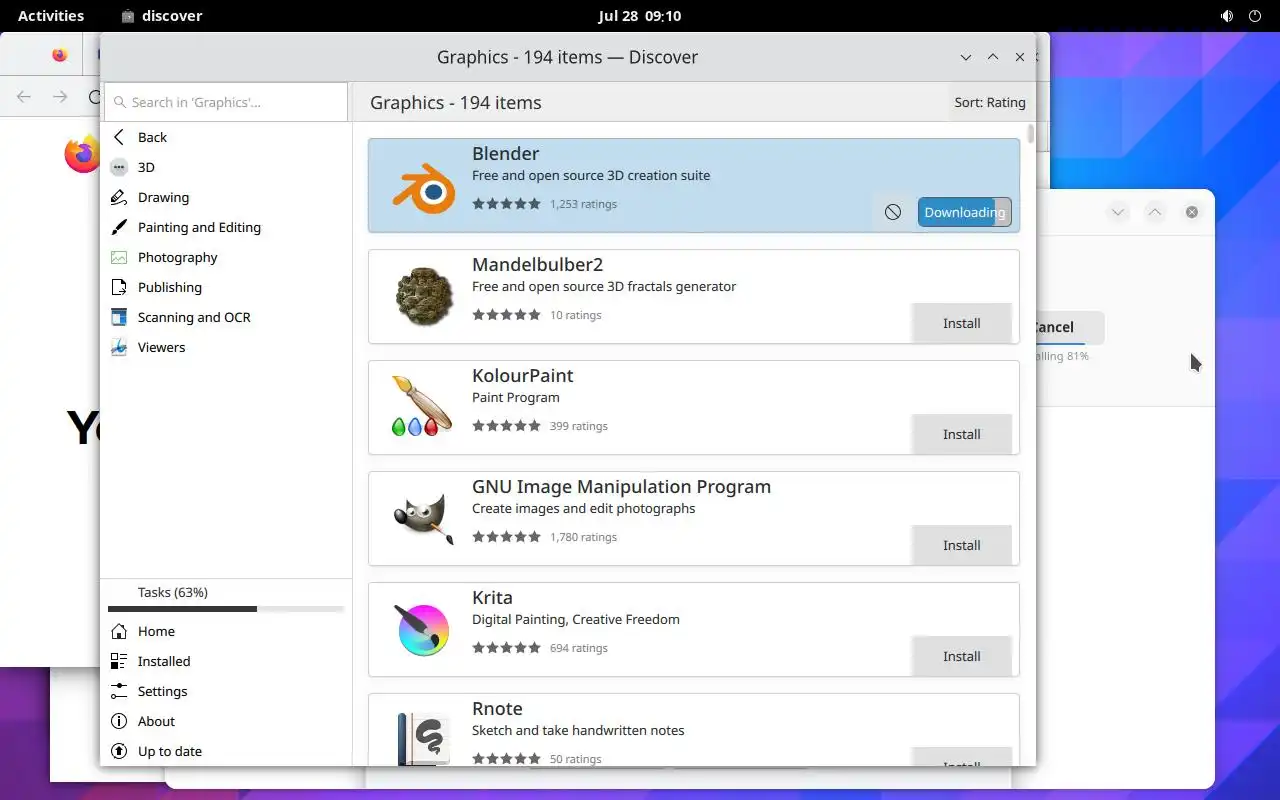
Task: Click the 3D category icon
Action: click(119, 167)
